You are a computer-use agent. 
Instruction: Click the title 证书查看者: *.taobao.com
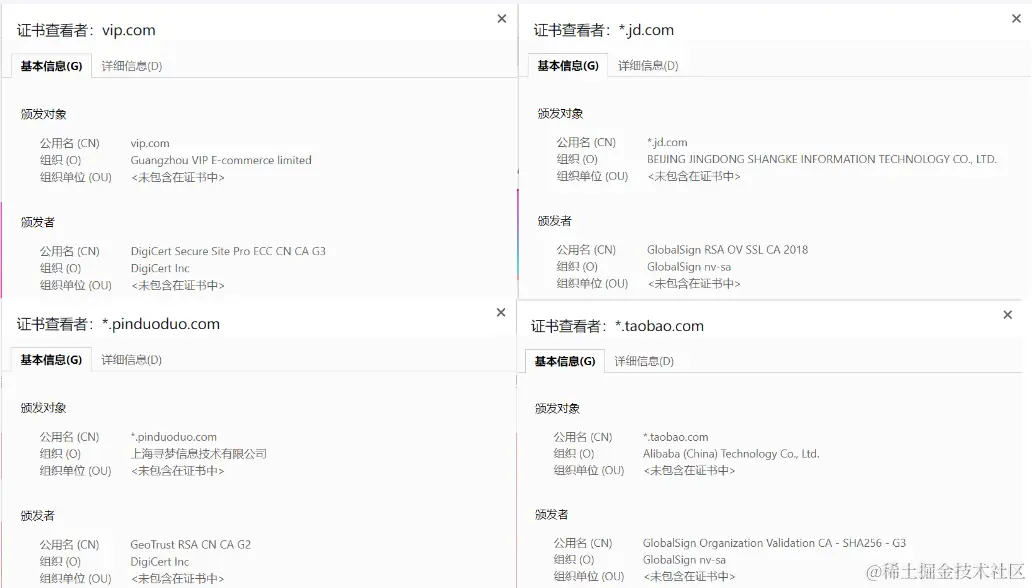click(x=617, y=326)
